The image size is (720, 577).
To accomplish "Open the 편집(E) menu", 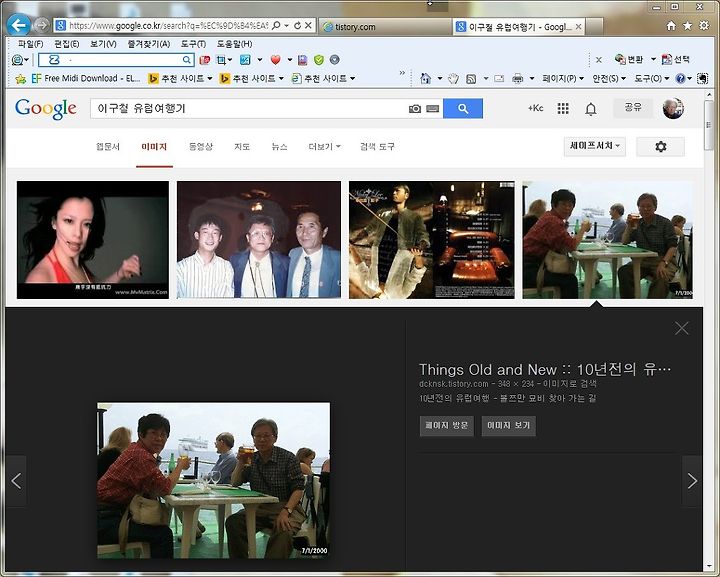I will pyautogui.click(x=67, y=44).
